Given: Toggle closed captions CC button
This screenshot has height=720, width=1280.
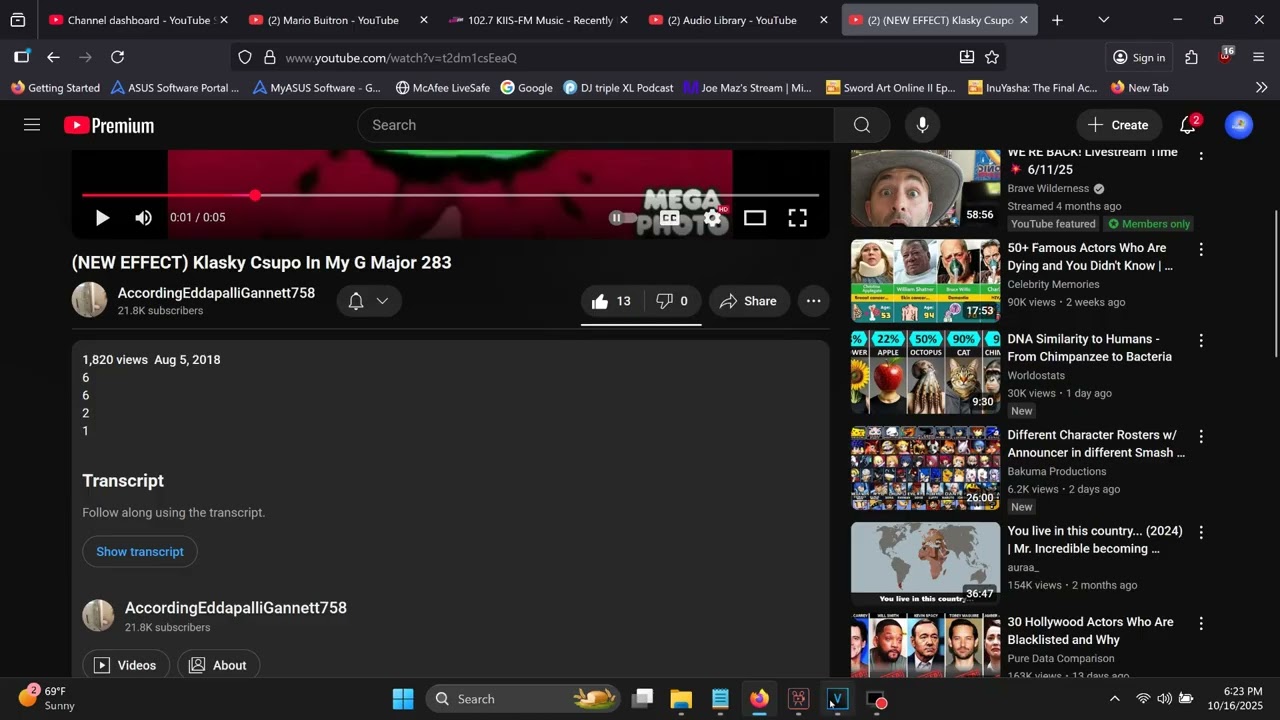Looking at the screenshot, I should tap(669, 217).
